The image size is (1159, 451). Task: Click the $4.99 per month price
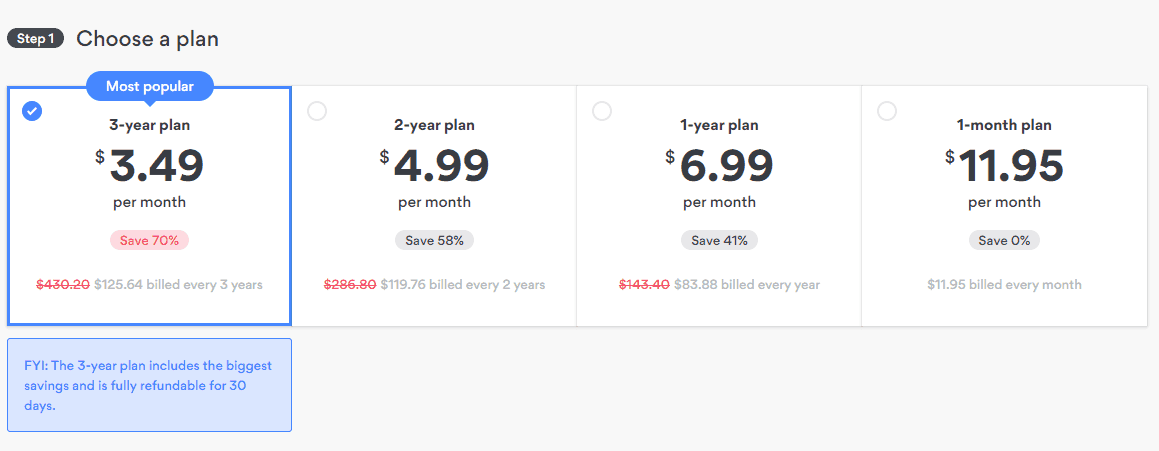click(434, 177)
